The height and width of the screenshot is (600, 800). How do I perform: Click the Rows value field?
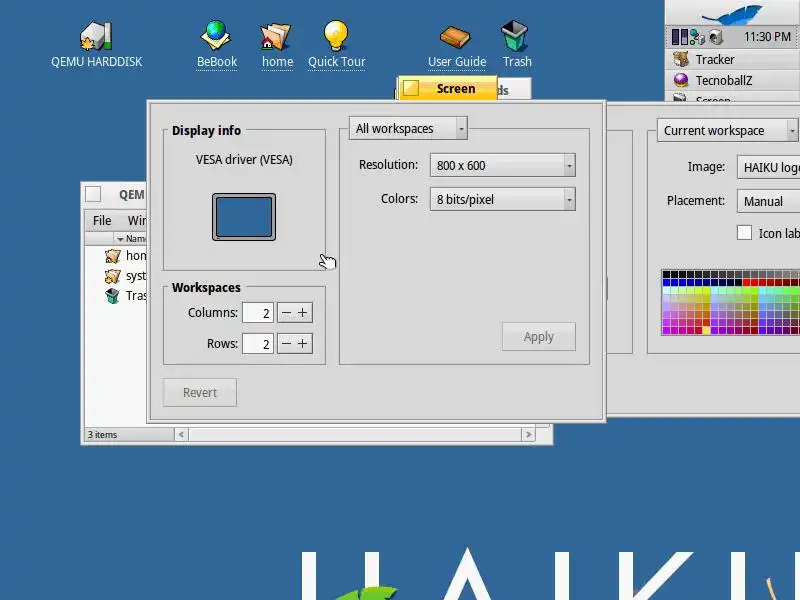258,344
